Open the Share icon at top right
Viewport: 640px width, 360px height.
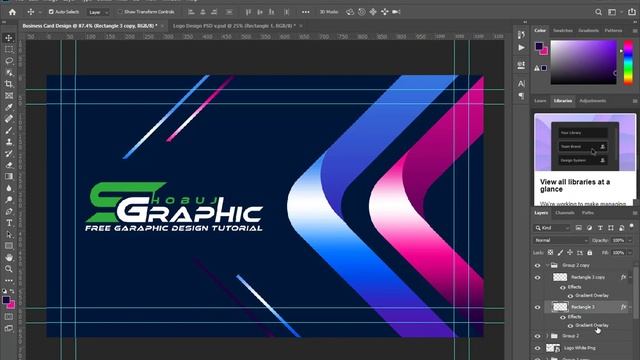click(631, 12)
